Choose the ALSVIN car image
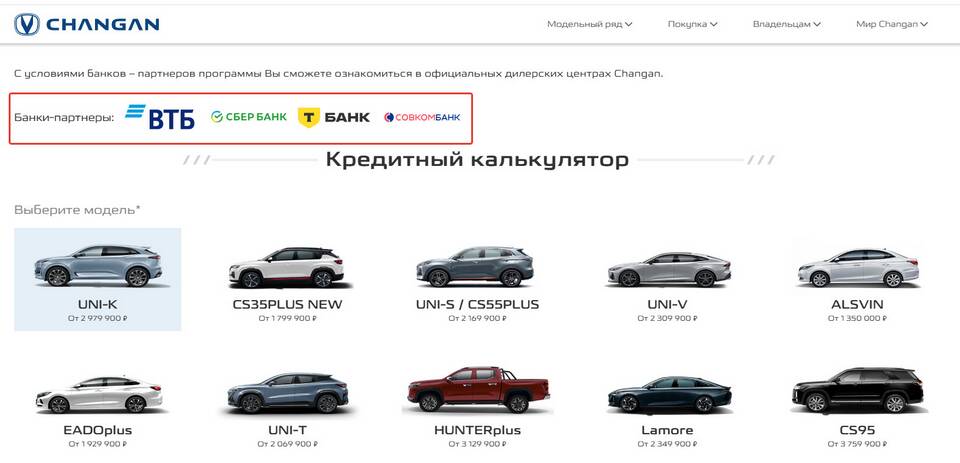This screenshot has height=463, width=960. coord(858,268)
